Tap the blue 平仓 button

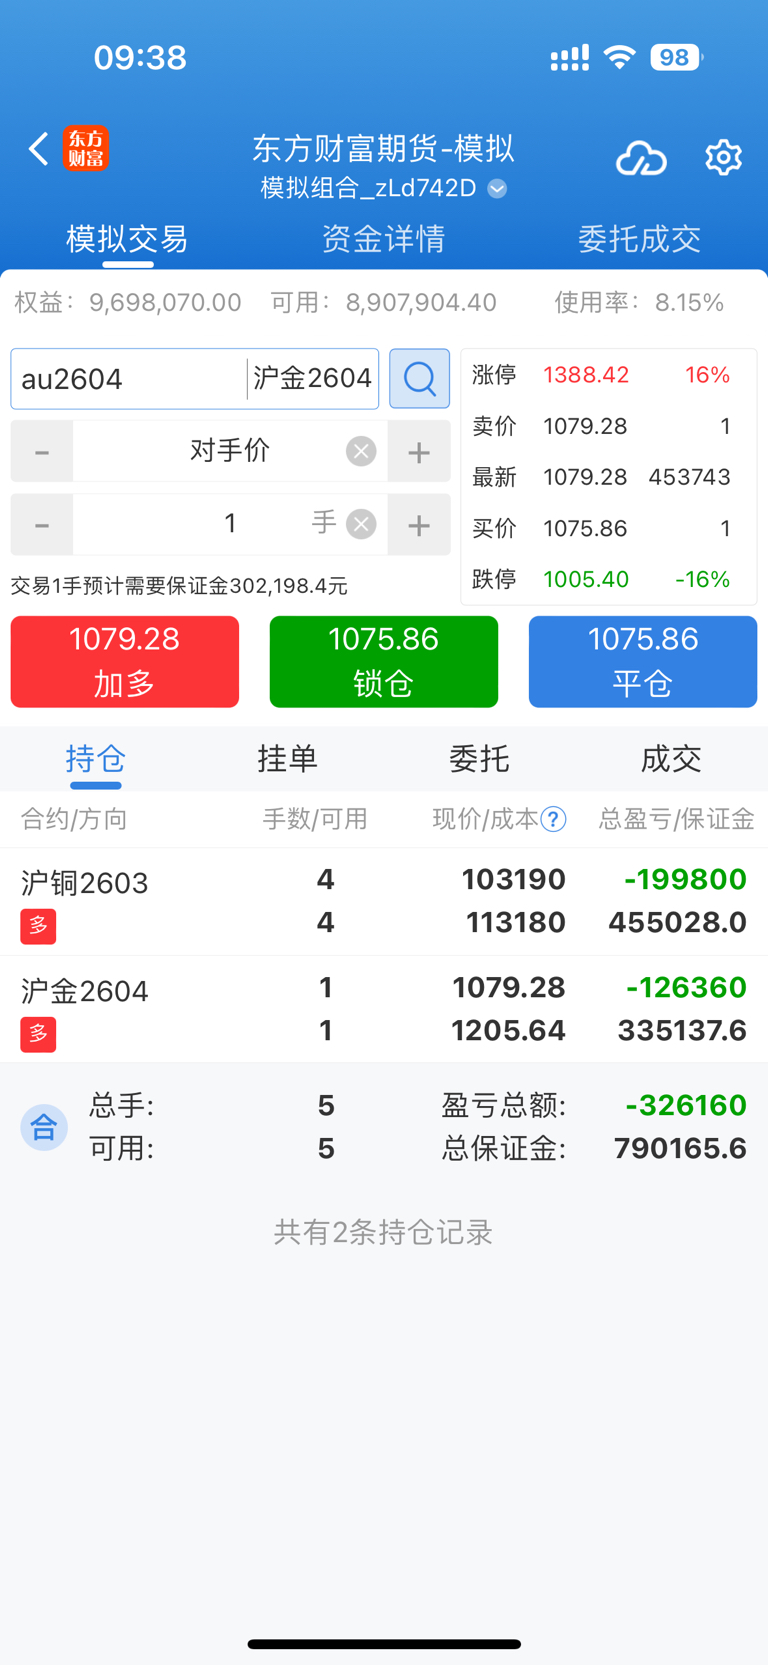click(643, 662)
